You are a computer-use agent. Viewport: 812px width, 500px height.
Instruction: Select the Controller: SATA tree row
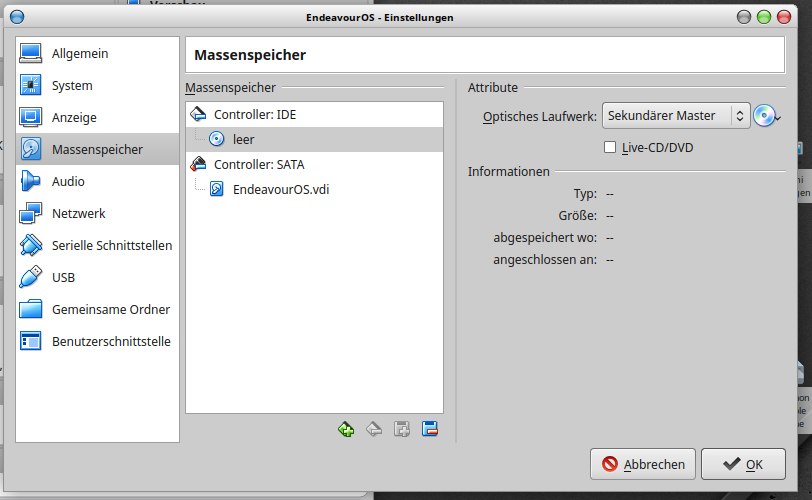coord(314,165)
